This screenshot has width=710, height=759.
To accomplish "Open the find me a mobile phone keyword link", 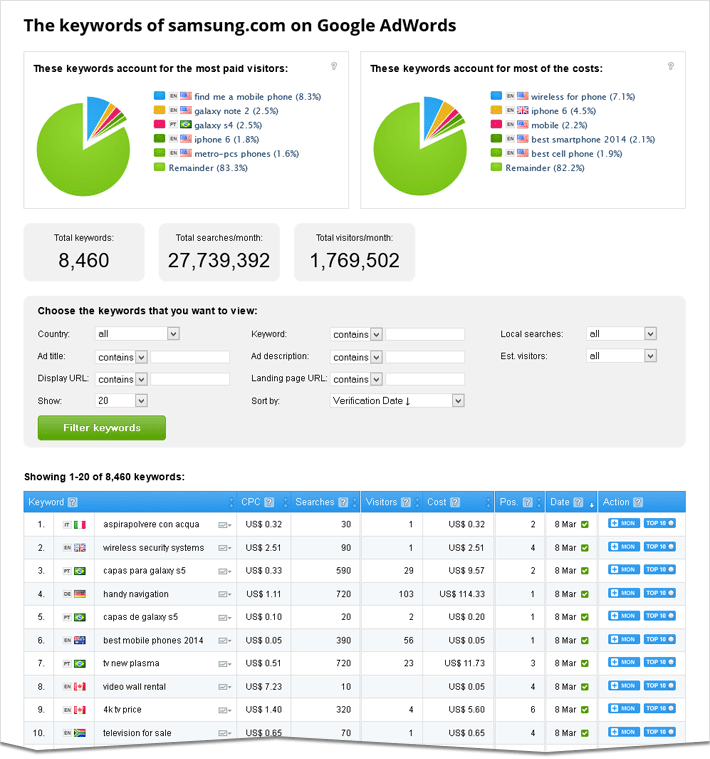I will 257,97.
